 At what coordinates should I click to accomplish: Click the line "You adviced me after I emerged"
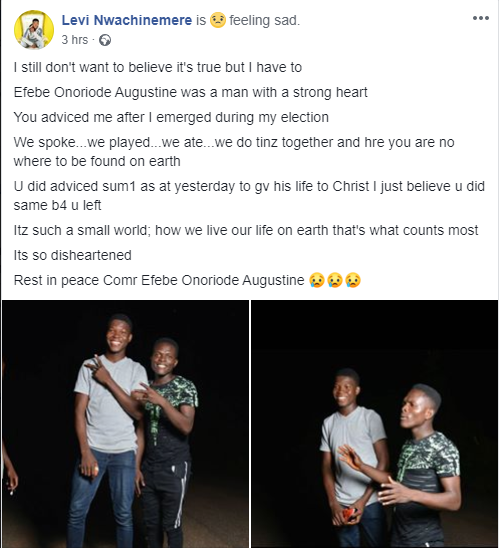171,118
